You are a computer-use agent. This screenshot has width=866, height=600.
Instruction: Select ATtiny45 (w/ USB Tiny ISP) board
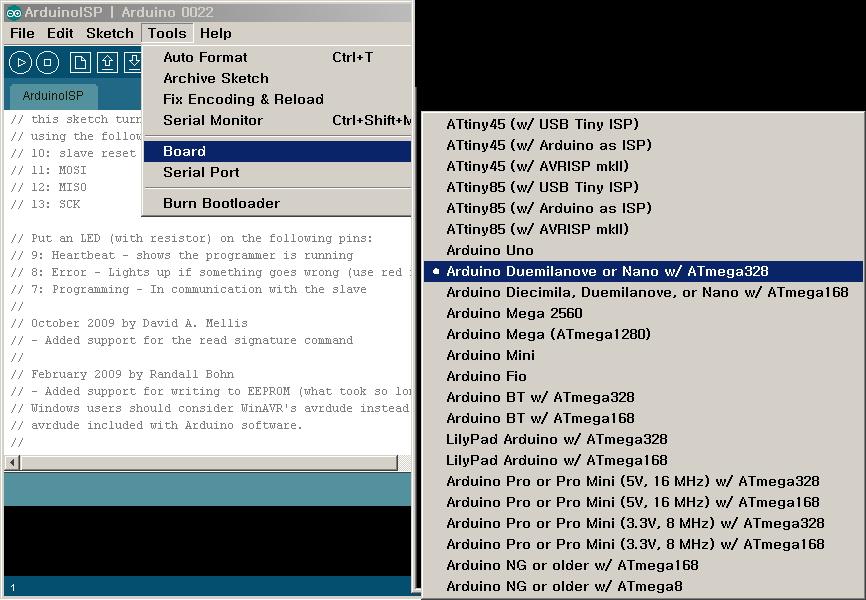643,124
